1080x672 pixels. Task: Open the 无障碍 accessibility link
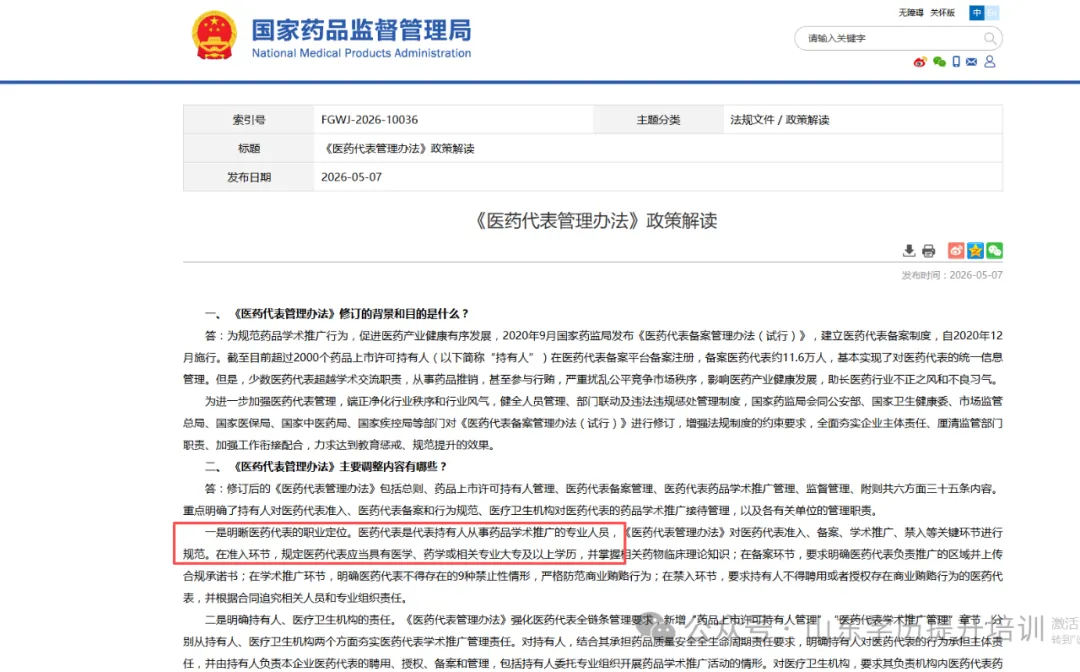911,12
